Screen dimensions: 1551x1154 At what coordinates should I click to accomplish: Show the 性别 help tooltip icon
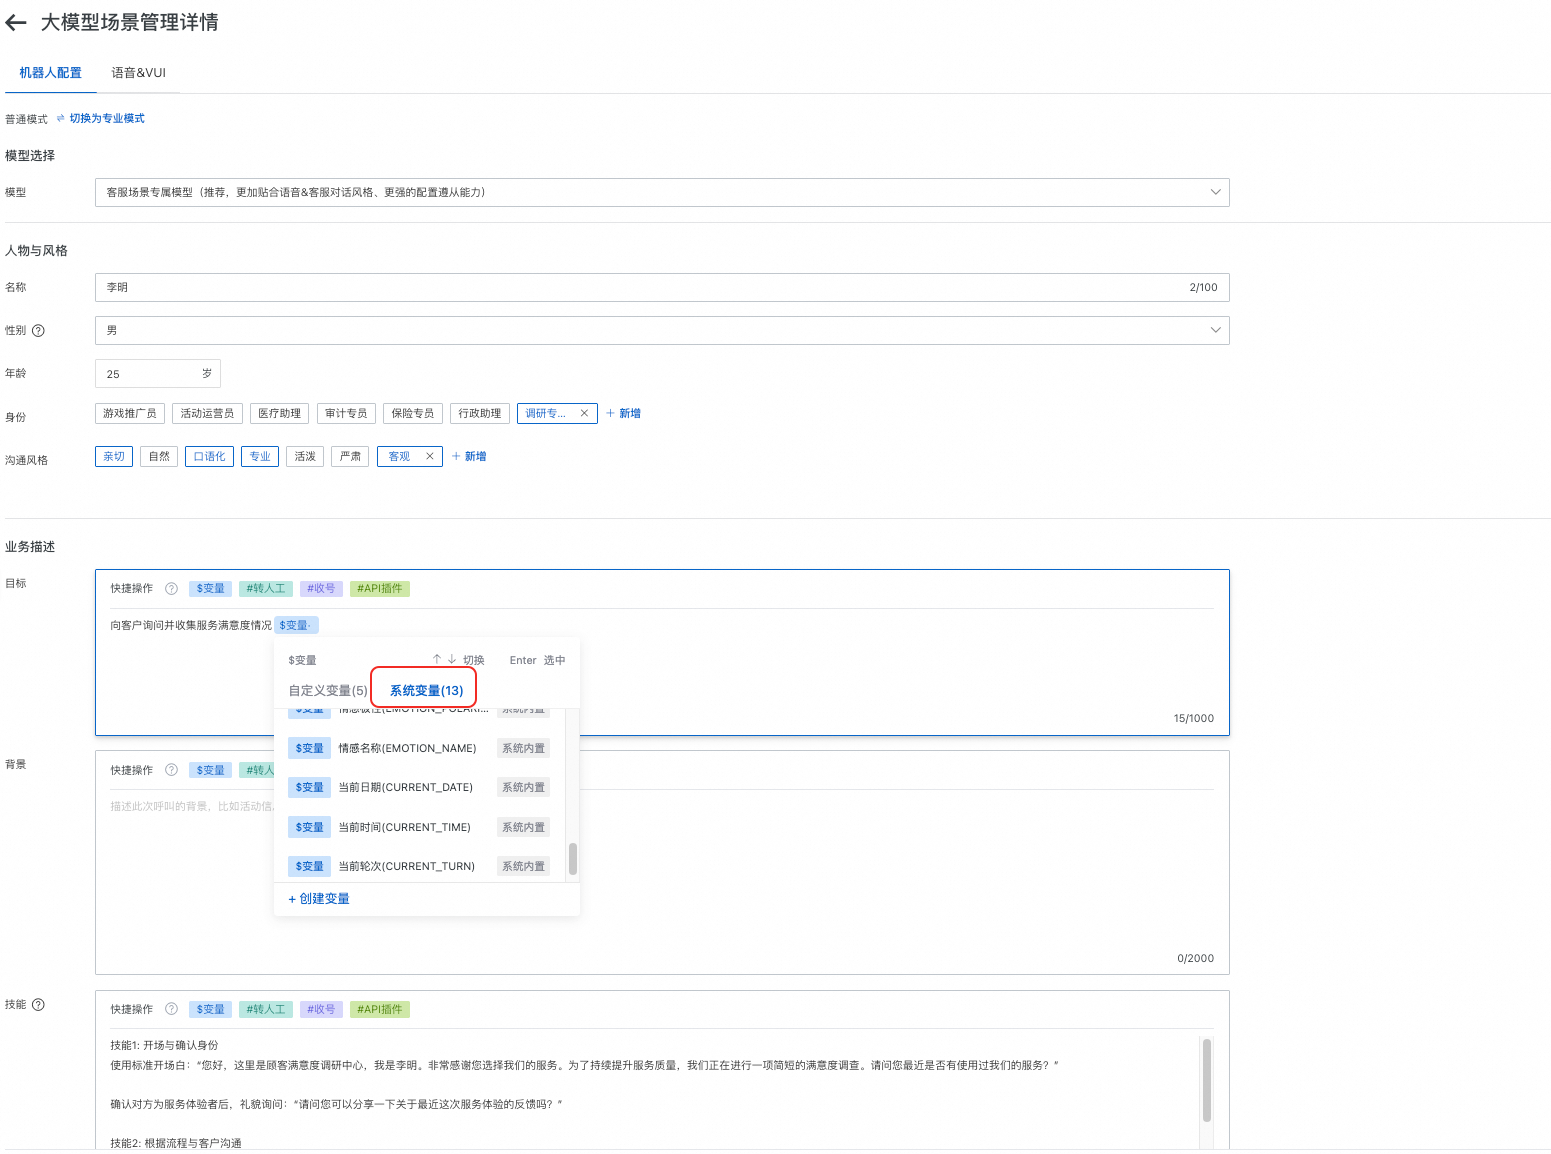click(38, 330)
